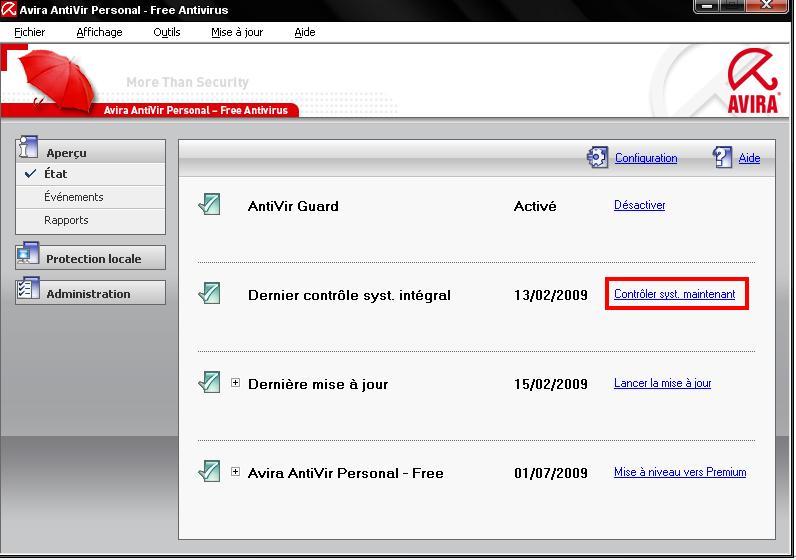
Task: Click the date 15/02/2009
Action: click(x=551, y=384)
